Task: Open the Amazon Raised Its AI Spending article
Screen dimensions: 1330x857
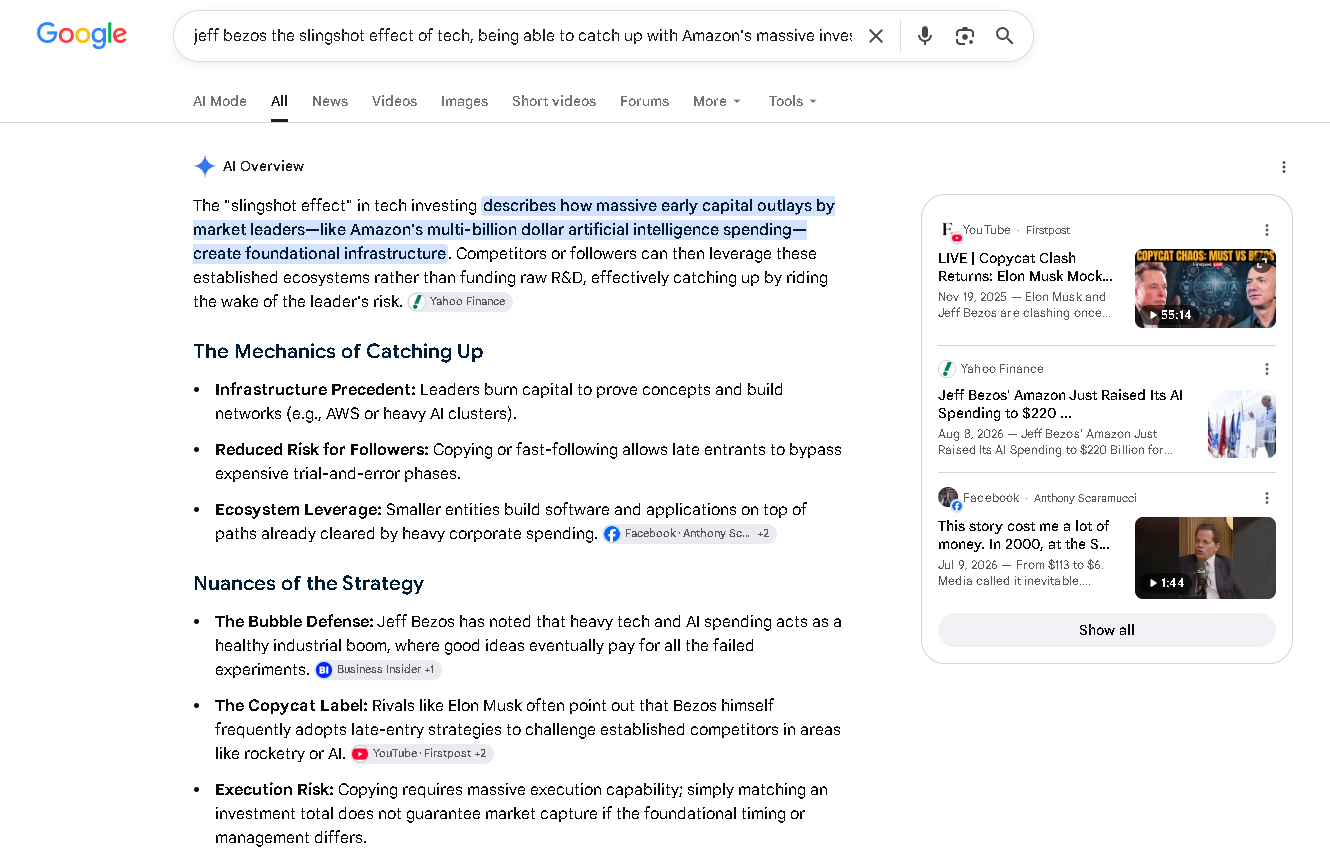Action: pos(1061,404)
